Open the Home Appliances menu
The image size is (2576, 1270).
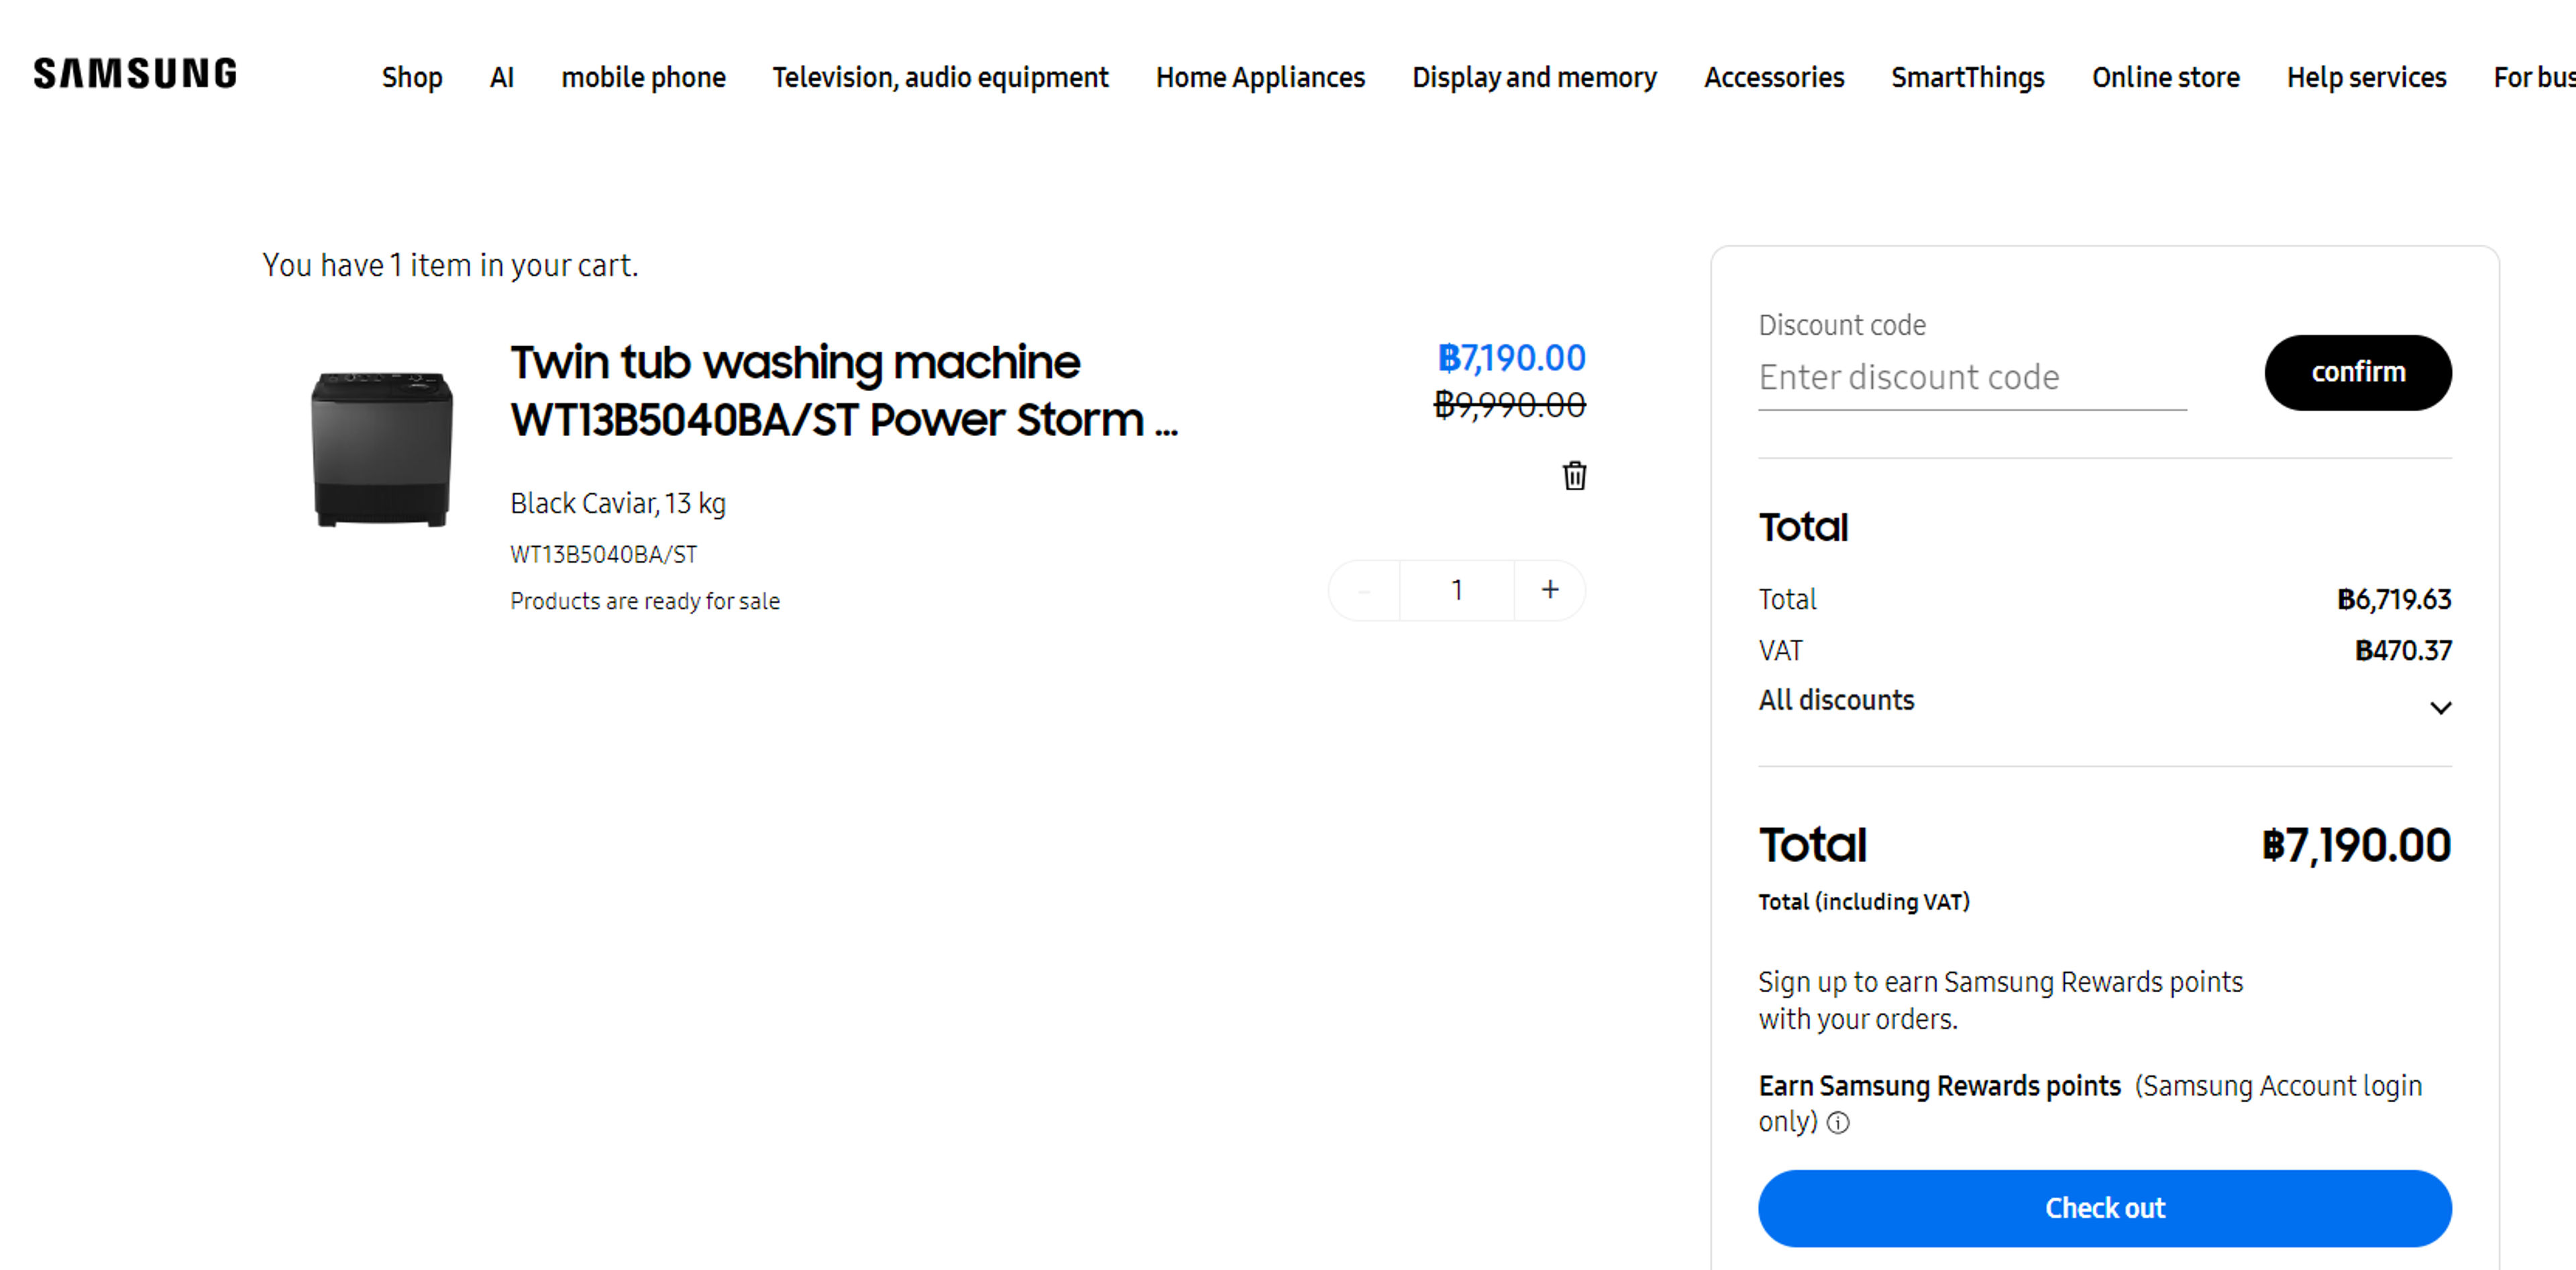pos(1260,77)
